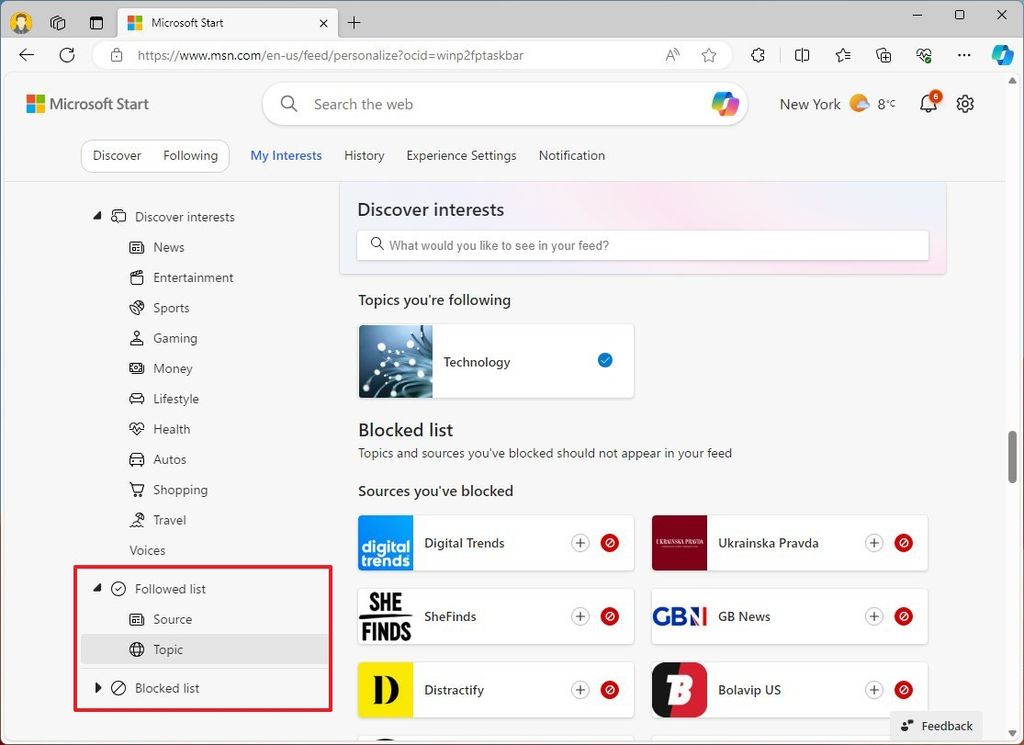Viewport: 1024px width, 745px height.
Task: Open the Health interests category
Action: 135,429
